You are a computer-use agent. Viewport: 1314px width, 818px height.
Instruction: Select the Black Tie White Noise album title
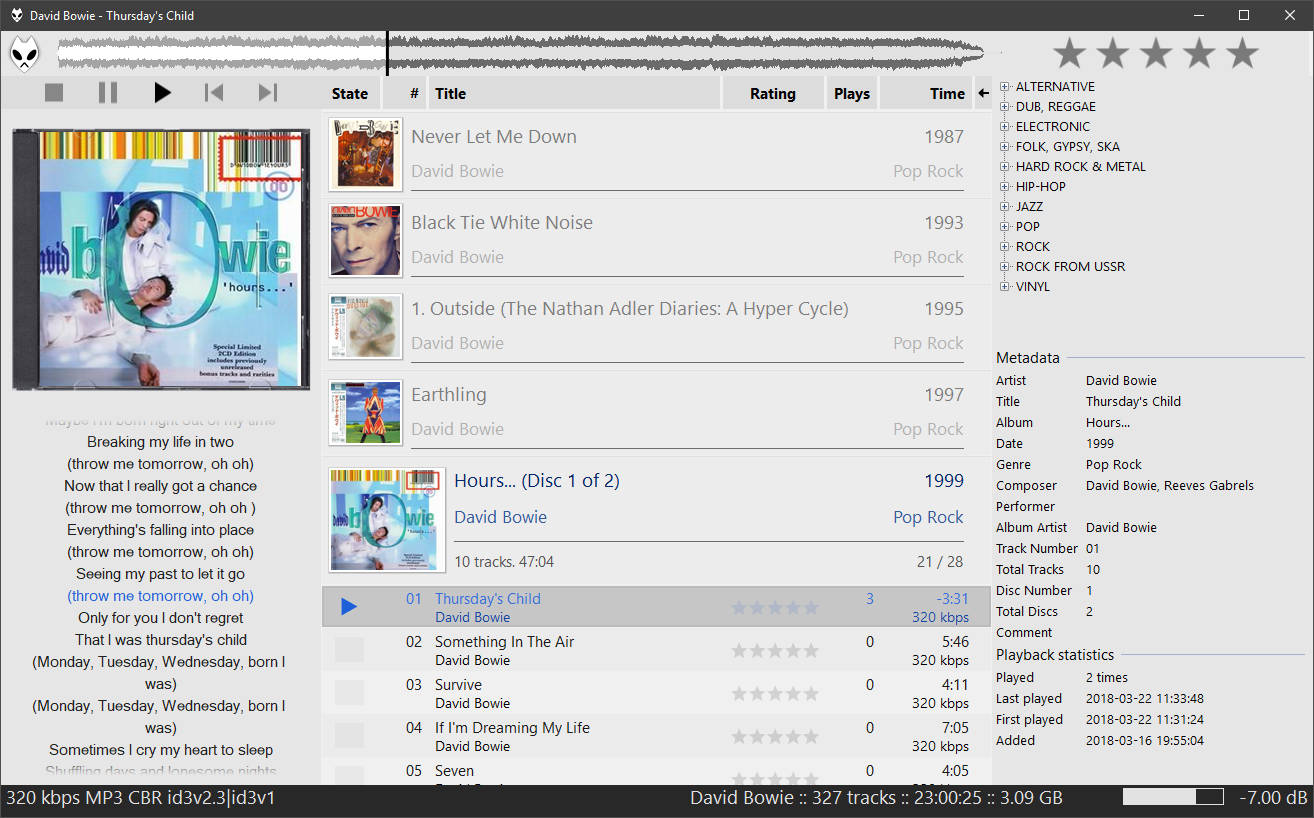(502, 223)
